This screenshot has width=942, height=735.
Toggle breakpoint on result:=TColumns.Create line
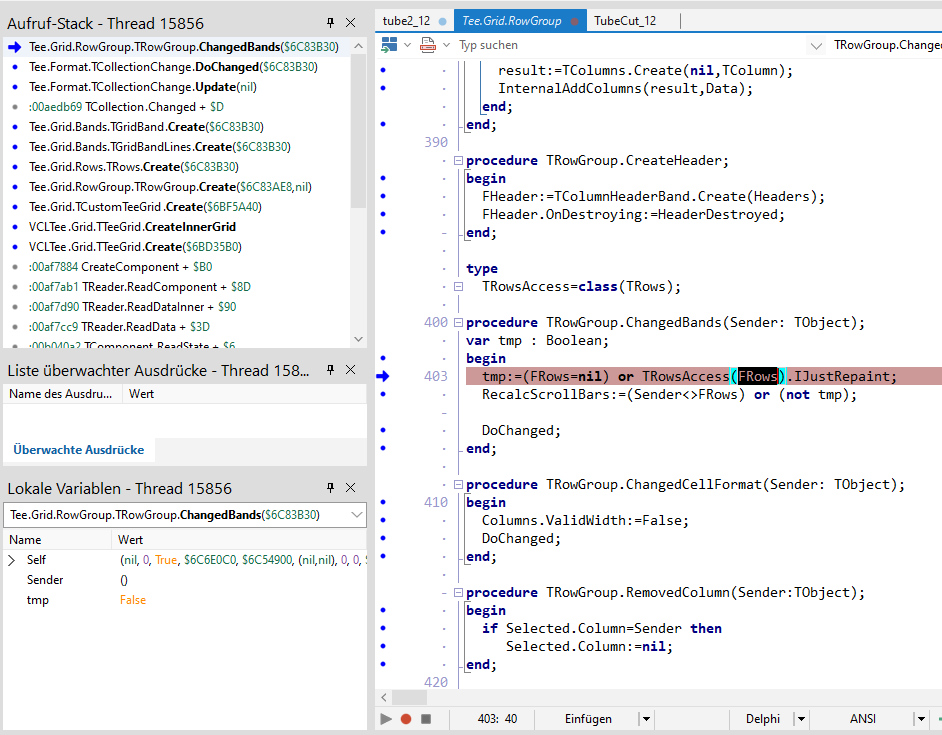(x=383, y=70)
